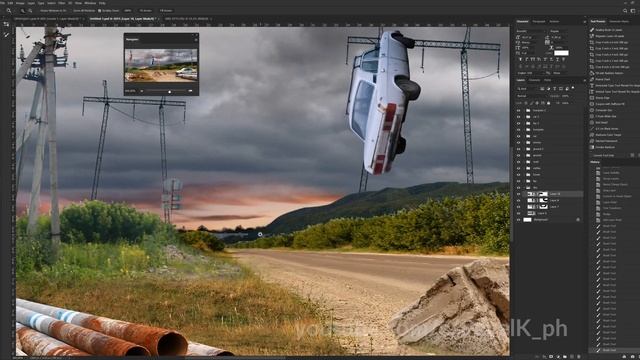Viewport: 640px width, 360px height.
Task: Open the font size dropdown
Action: click(x=529, y=38)
